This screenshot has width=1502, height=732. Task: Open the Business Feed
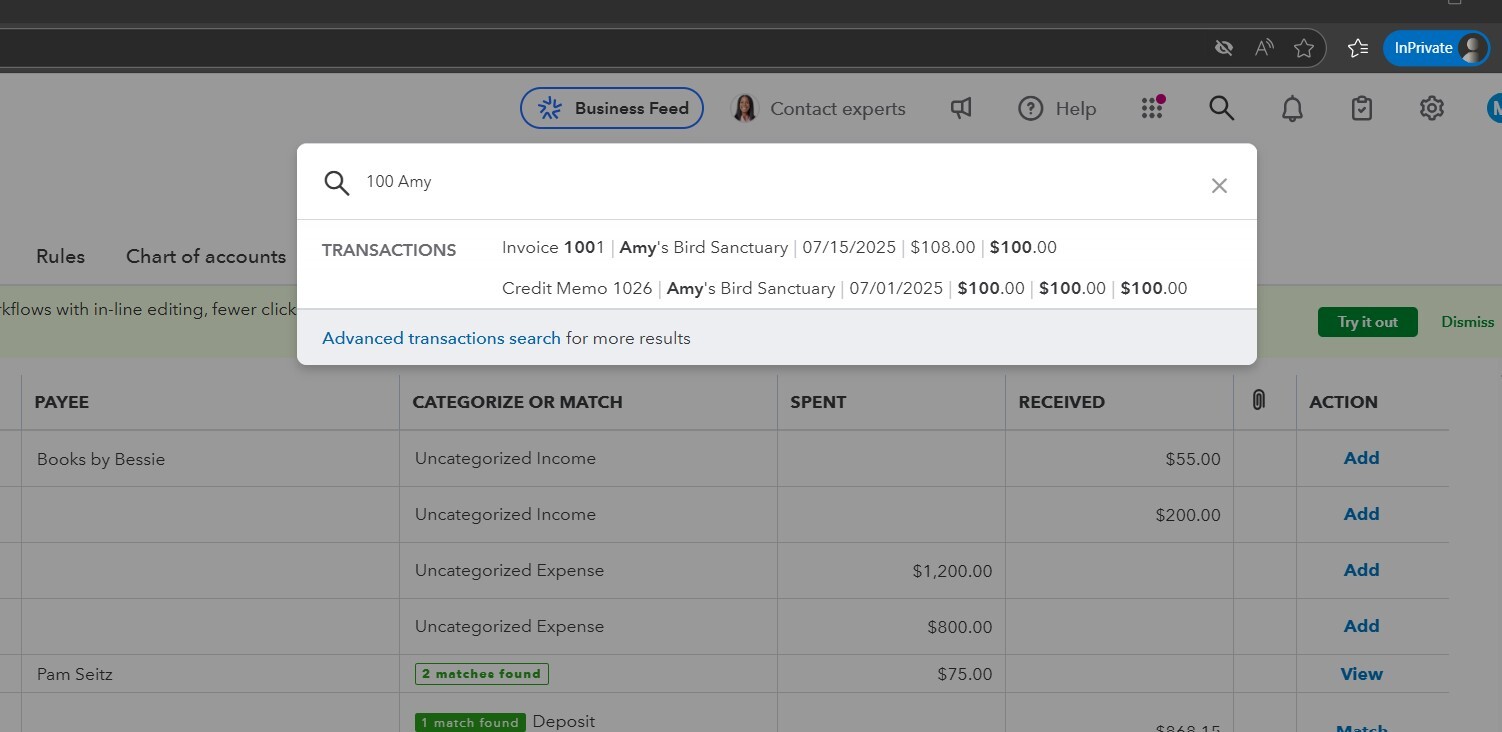[611, 108]
